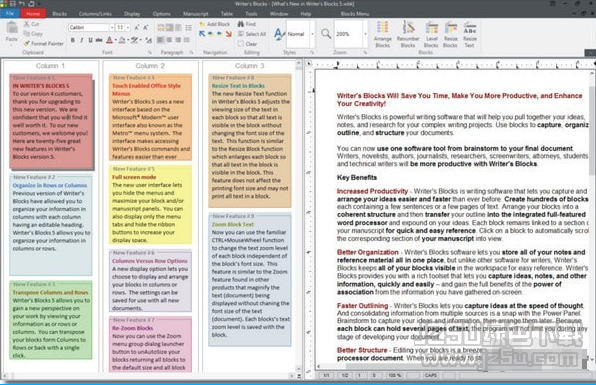The image size is (596, 385).
Task: Select the red 'New Feature #1' block
Action: click(51, 121)
